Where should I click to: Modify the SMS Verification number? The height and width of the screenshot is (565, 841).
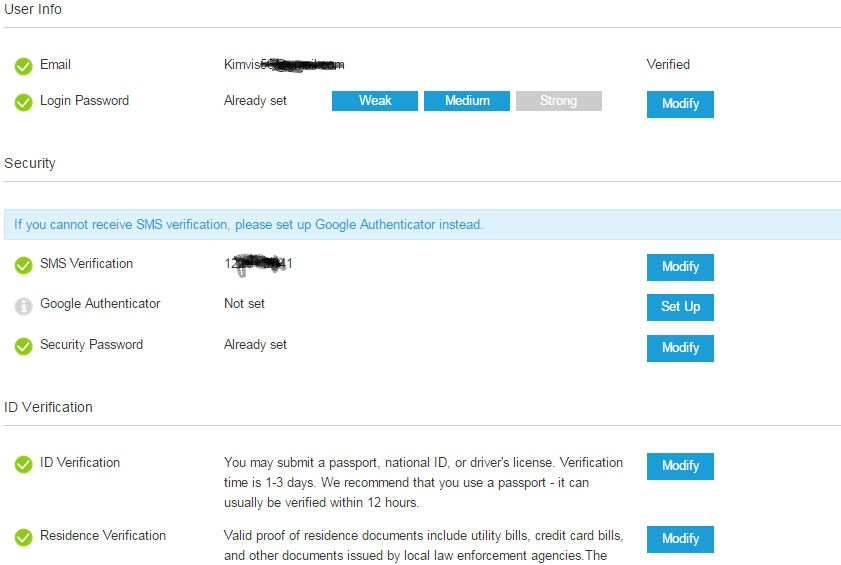click(680, 267)
